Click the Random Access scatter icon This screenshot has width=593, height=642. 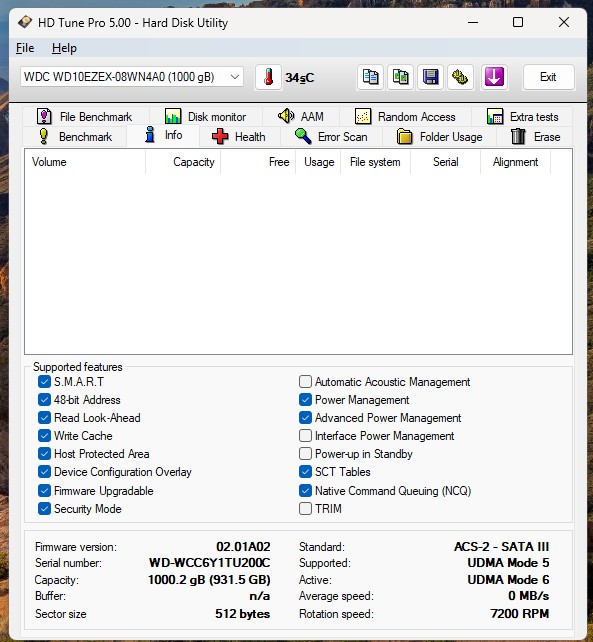point(363,117)
